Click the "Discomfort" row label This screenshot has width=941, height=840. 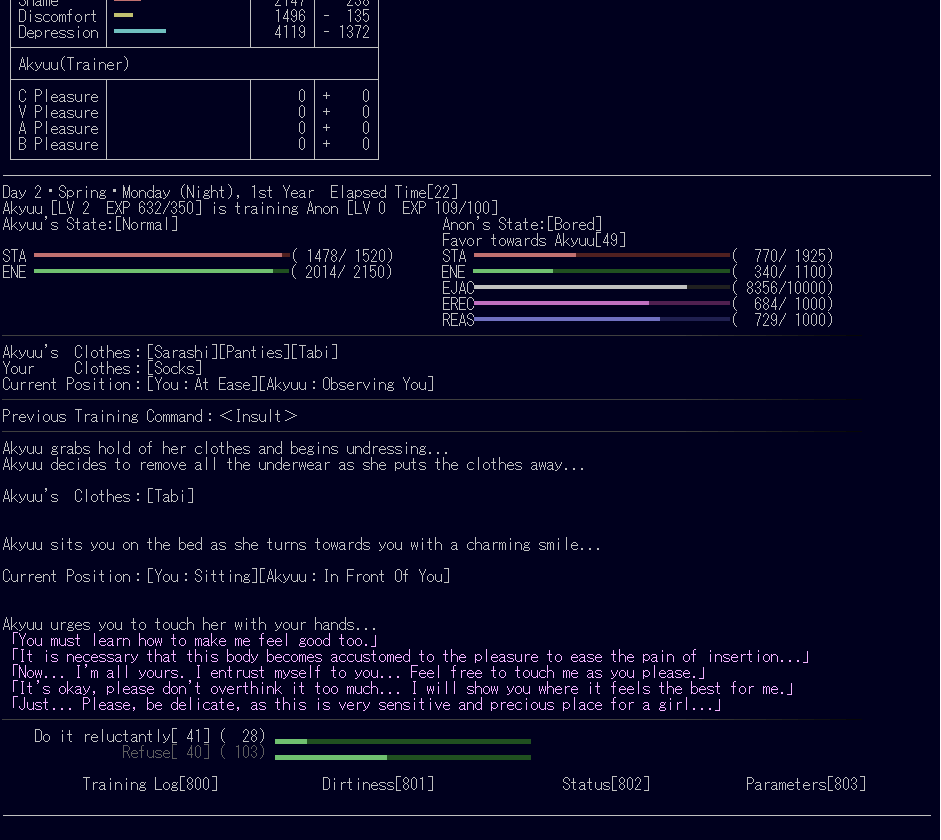[58, 16]
